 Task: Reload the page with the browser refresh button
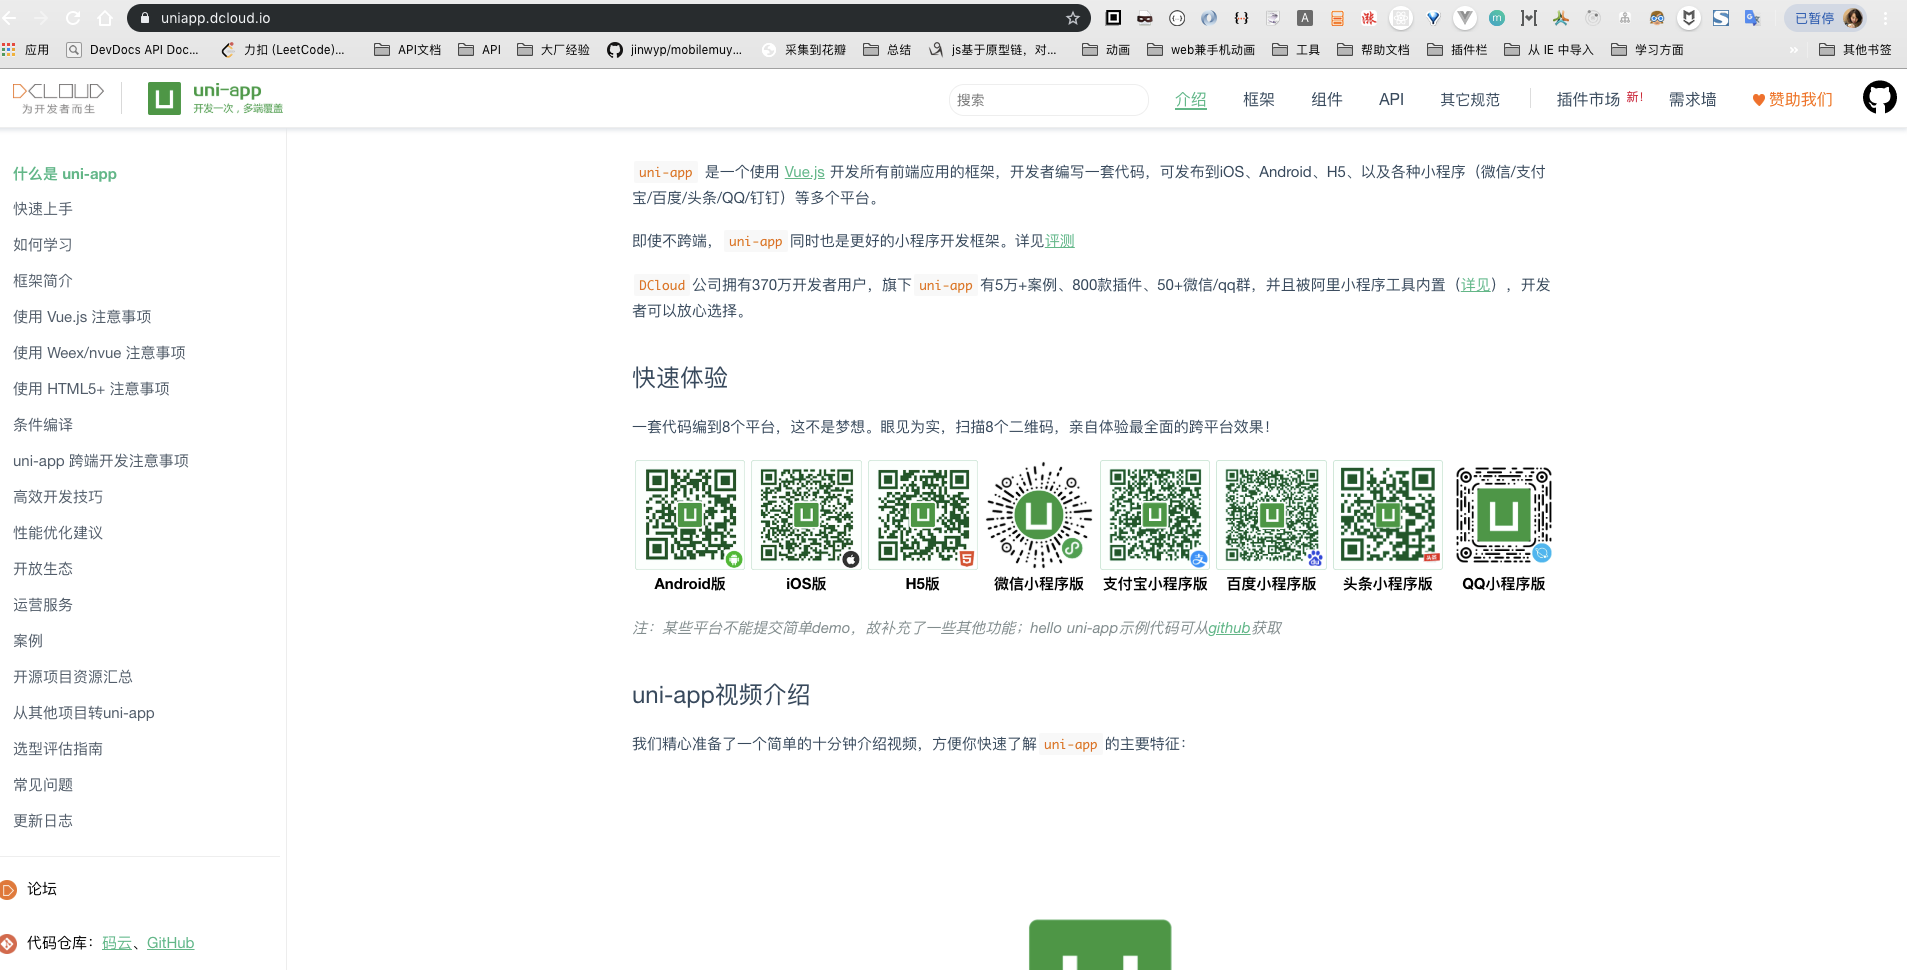[73, 18]
